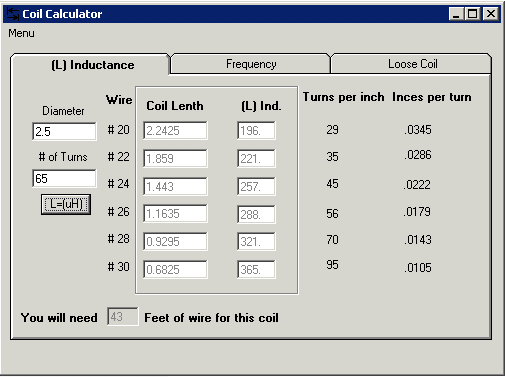Click turns per inch value 56
Viewport: 505px width, 377px height.
[332, 214]
